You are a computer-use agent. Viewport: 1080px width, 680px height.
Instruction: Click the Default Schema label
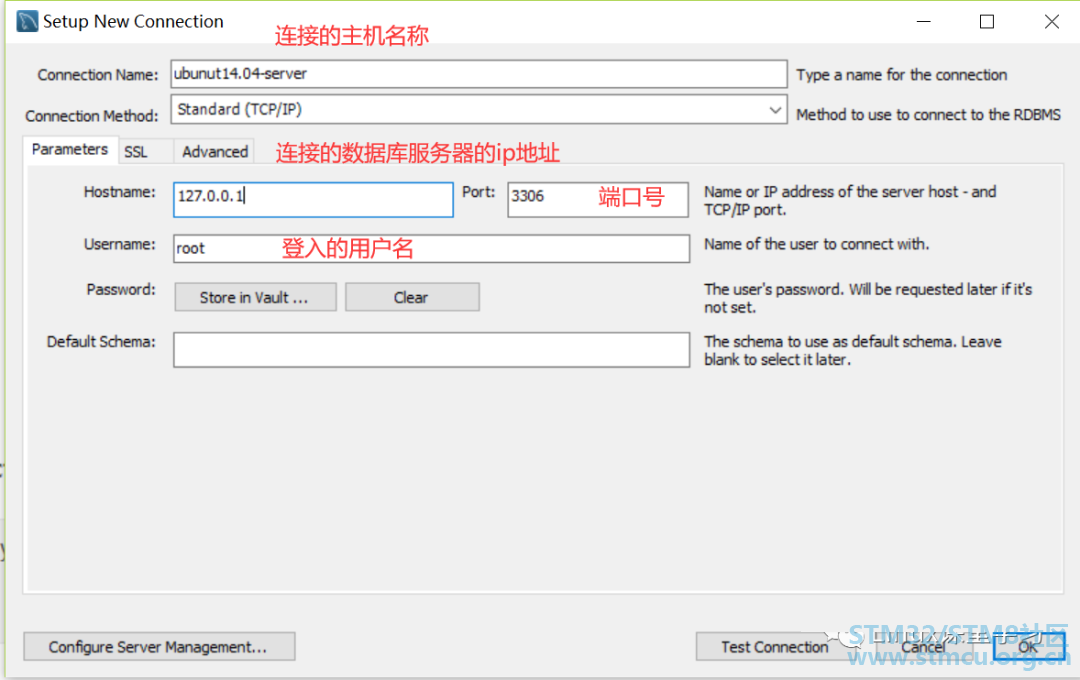pos(101,342)
